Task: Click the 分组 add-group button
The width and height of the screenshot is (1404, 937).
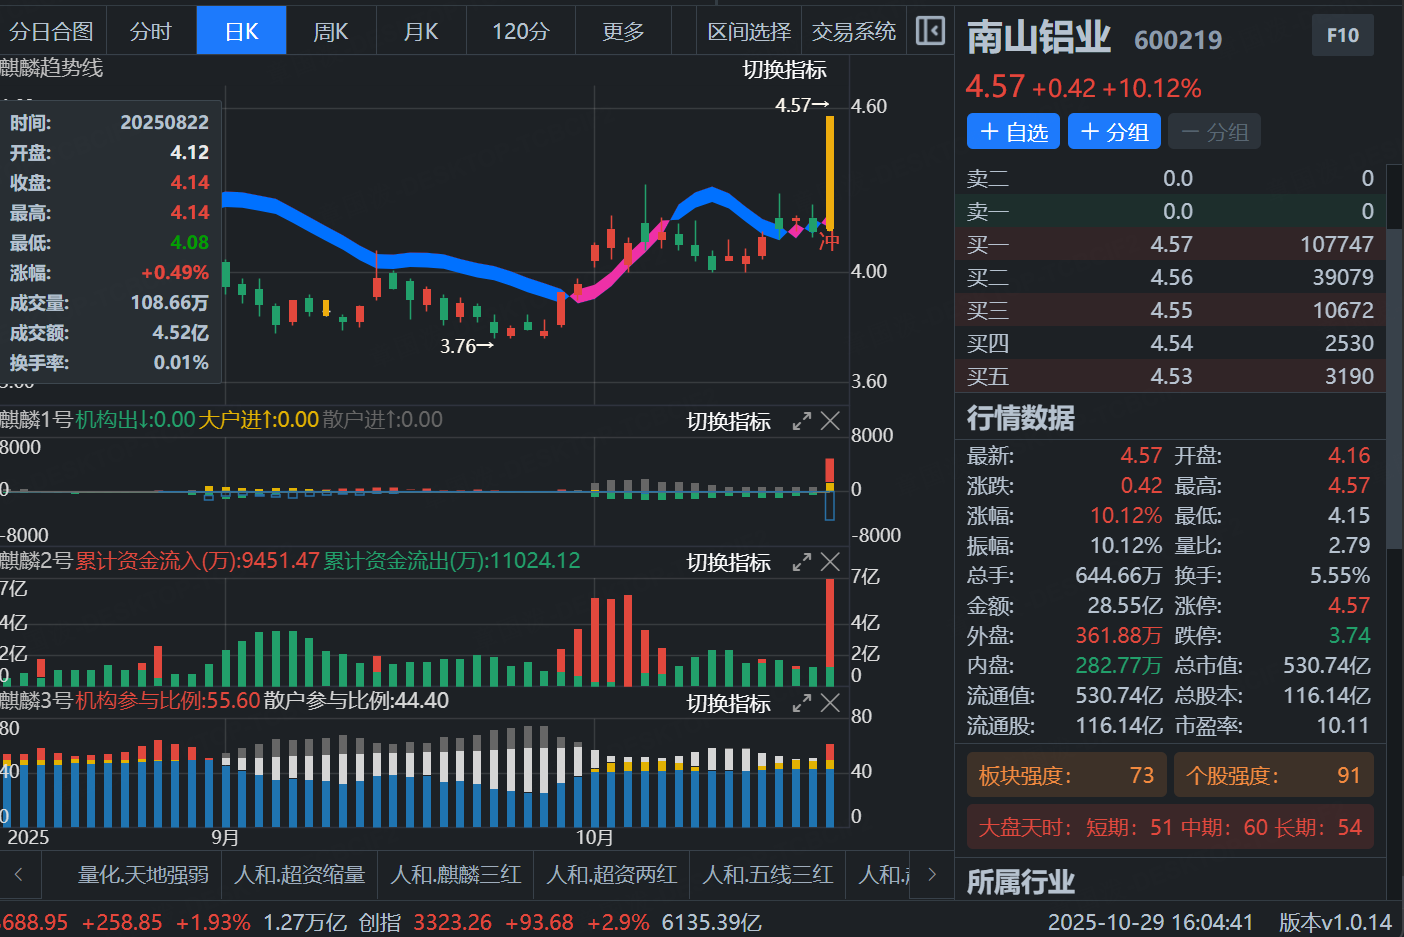Action: pyautogui.click(x=1114, y=132)
